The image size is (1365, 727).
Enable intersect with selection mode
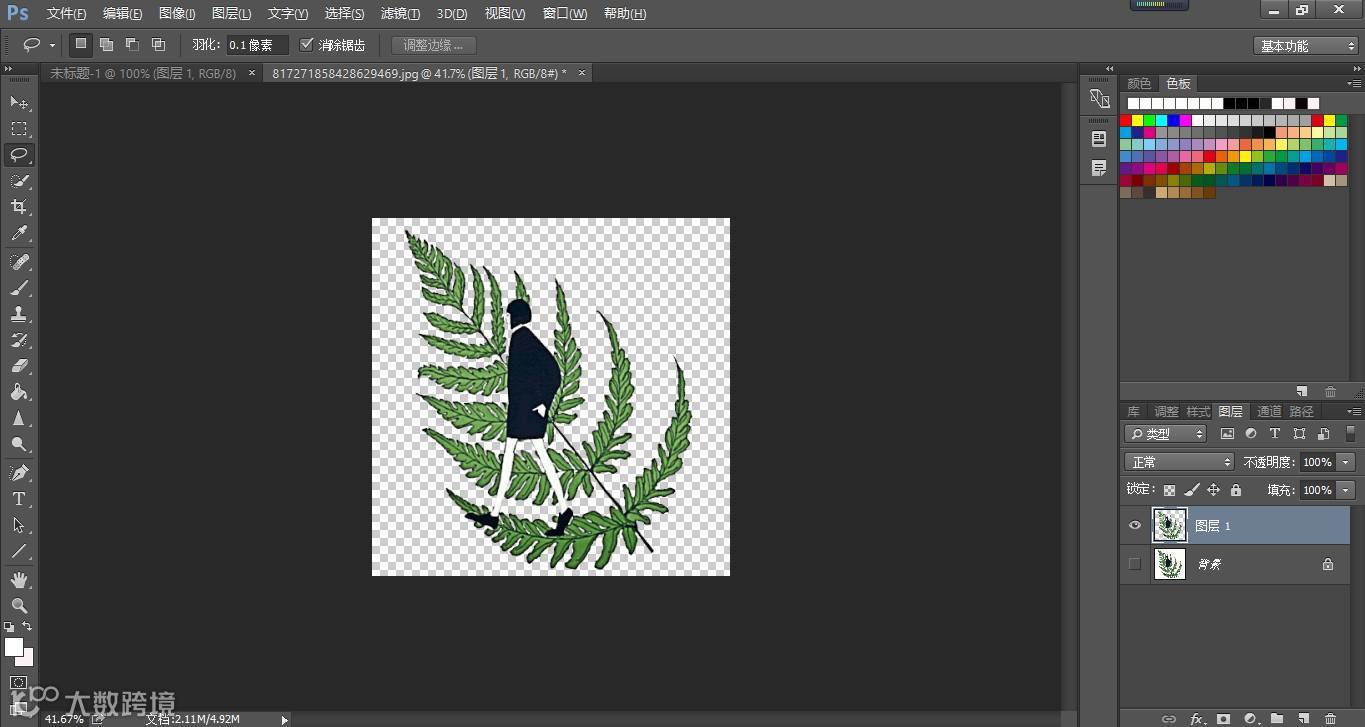tap(158, 44)
